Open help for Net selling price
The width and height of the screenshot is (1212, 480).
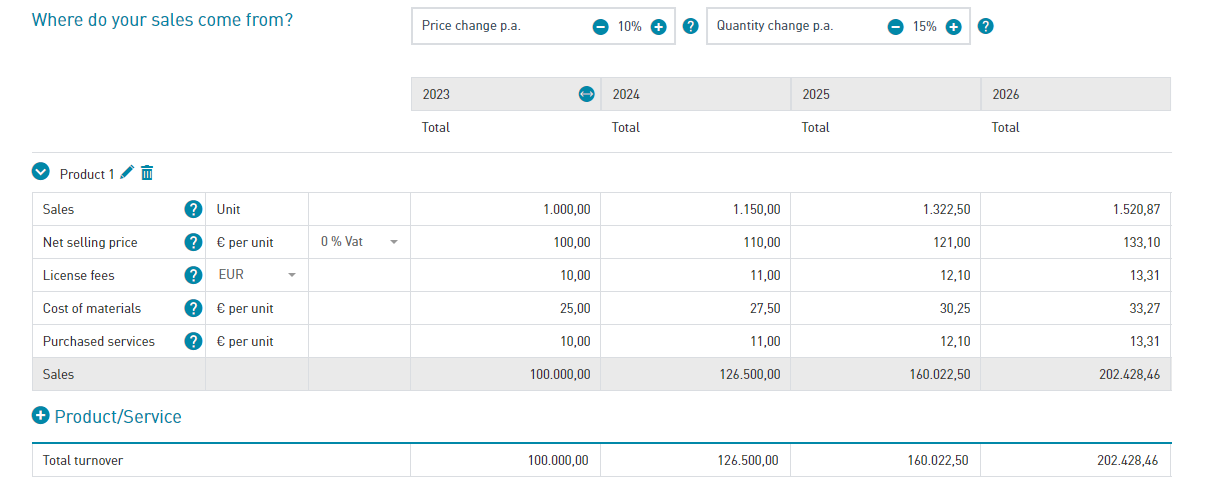(x=193, y=242)
